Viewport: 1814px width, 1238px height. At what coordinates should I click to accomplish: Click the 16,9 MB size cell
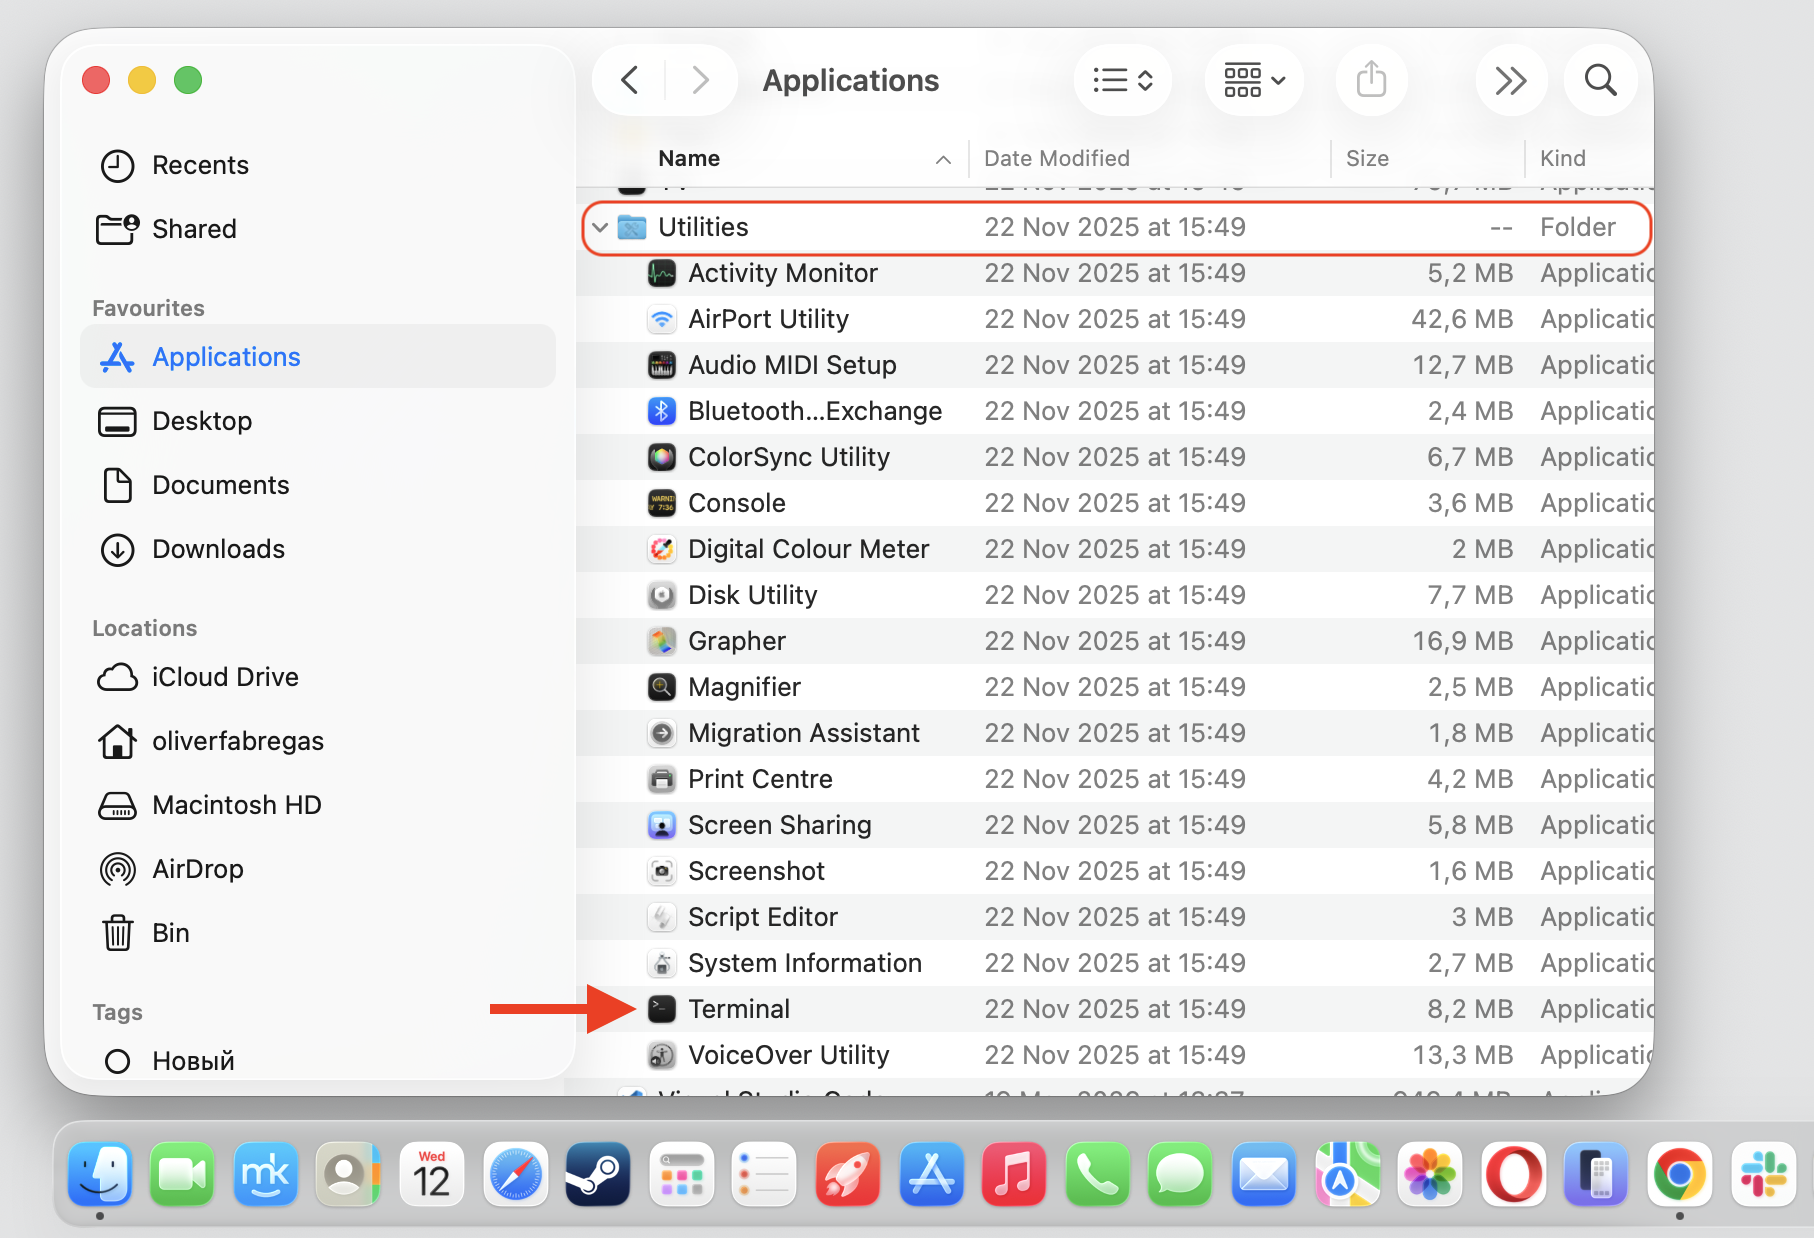(1462, 641)
